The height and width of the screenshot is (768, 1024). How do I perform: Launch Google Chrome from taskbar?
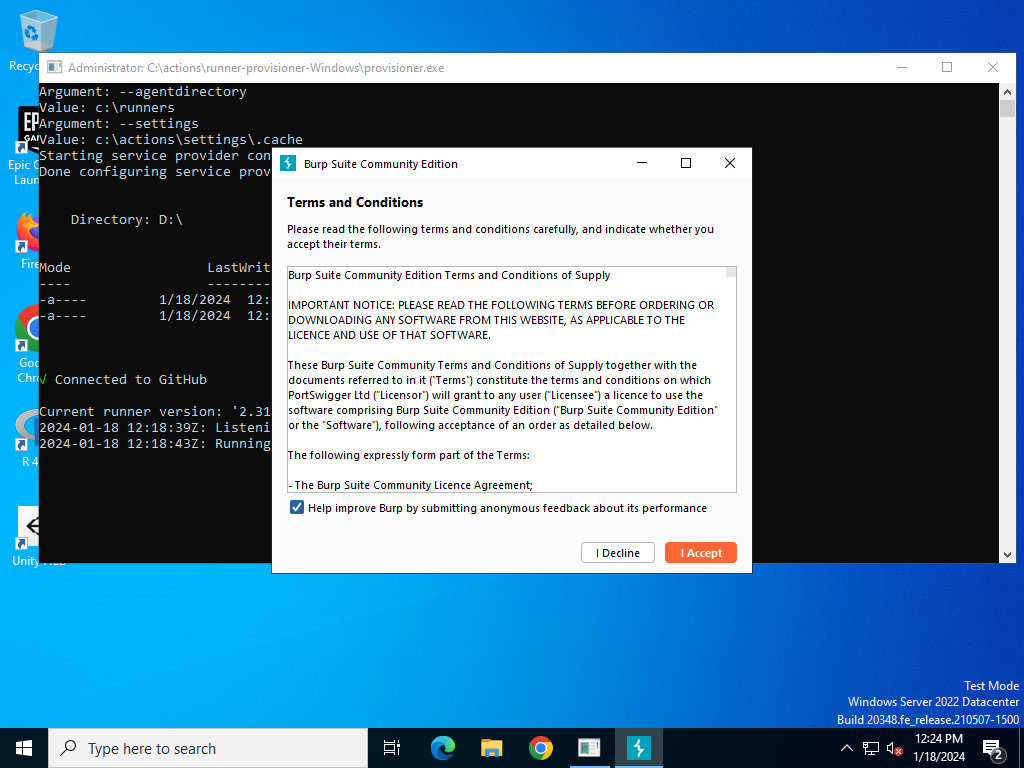coord(540,748)
